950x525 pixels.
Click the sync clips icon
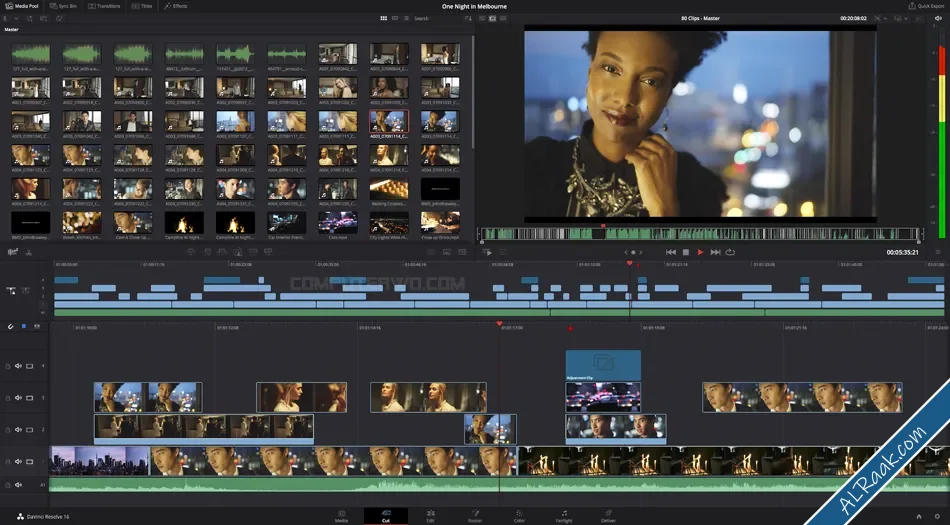[59, 19]
